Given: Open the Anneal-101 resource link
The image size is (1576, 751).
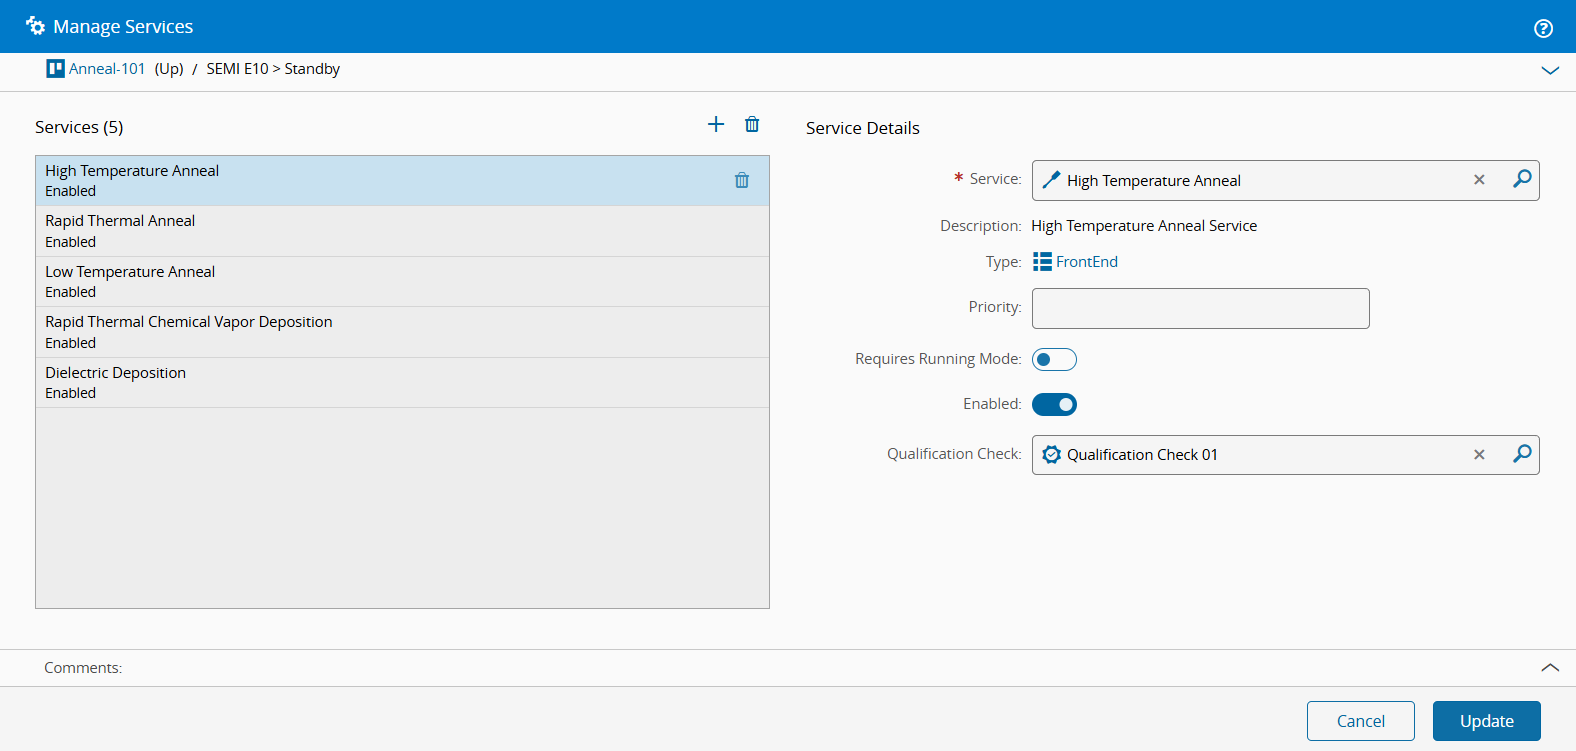Looking at the screenshot, I should (x=106, y=69).
